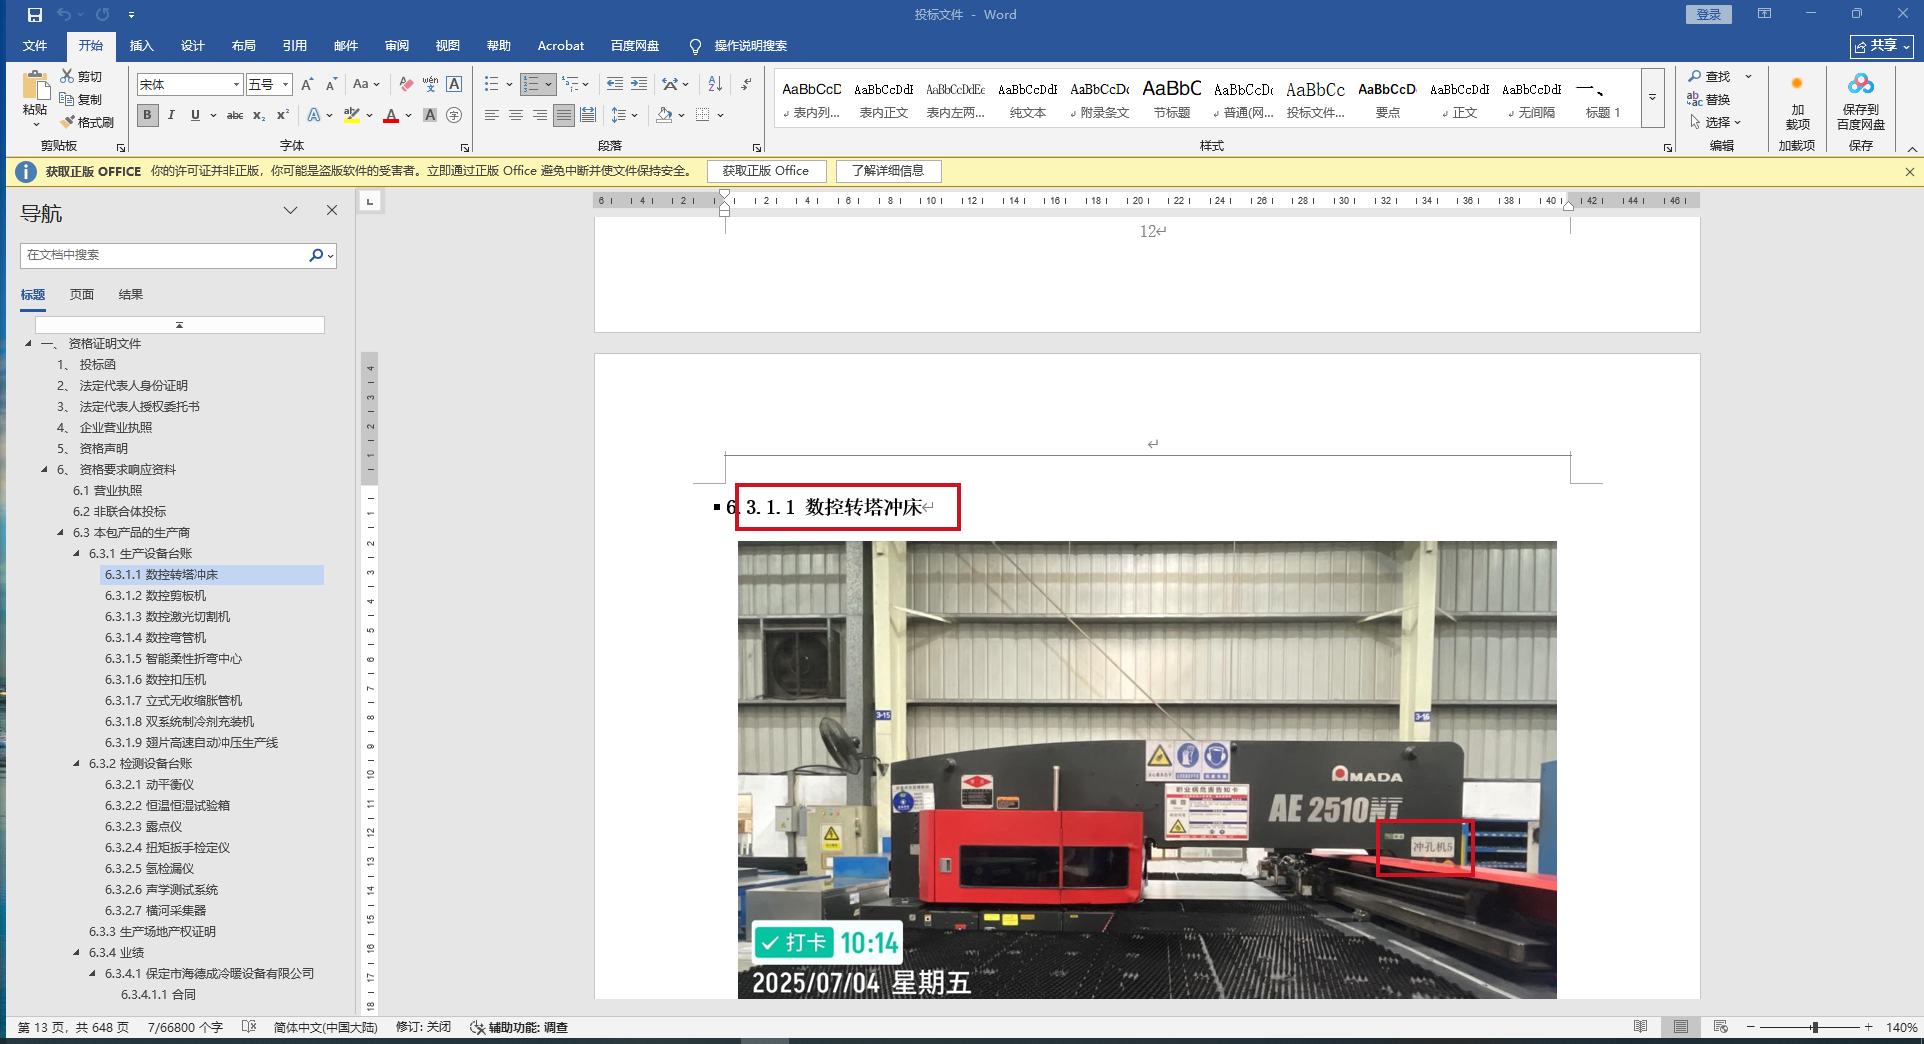Image resolution: width=1924 pixels, height=1044 pixels.
Task: Click the red font color swatch
Action: (391, 116)
